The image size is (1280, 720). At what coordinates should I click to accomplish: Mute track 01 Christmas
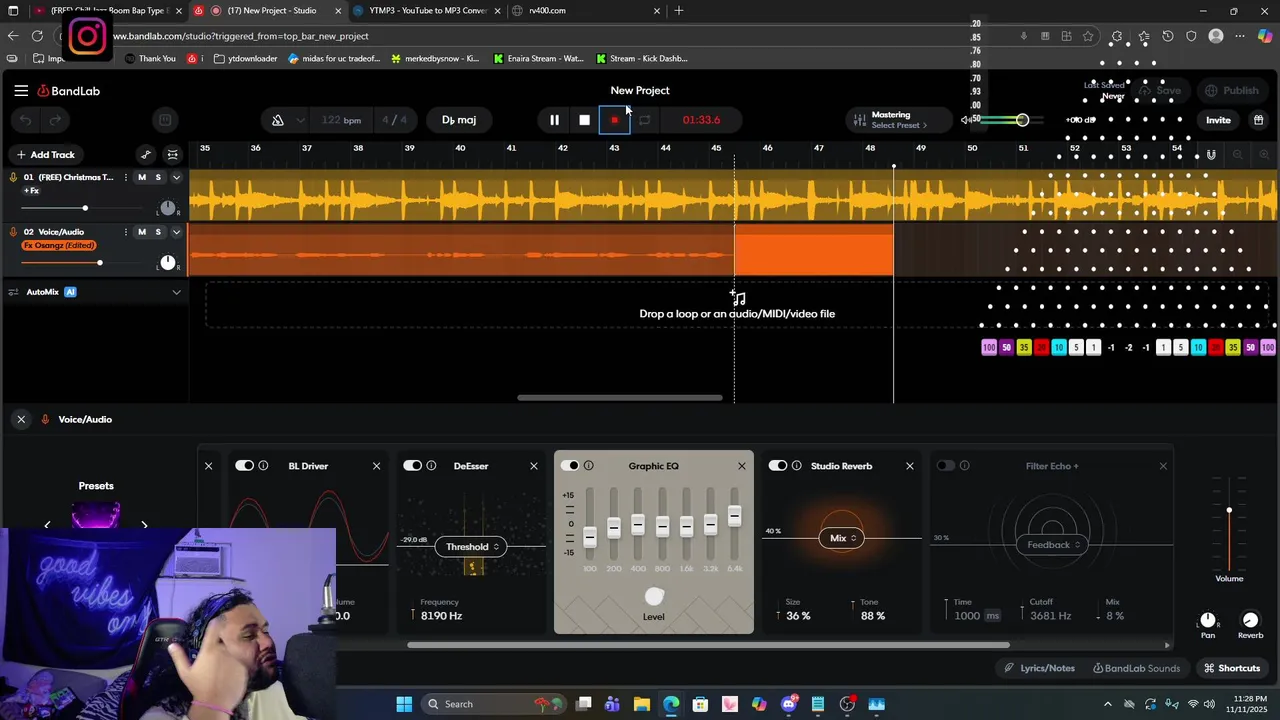(x=142, y=177)
